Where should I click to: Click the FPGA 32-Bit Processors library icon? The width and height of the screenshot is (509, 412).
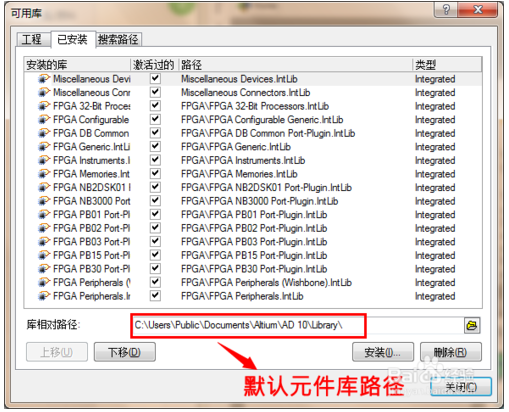click(x=43, y=106)
